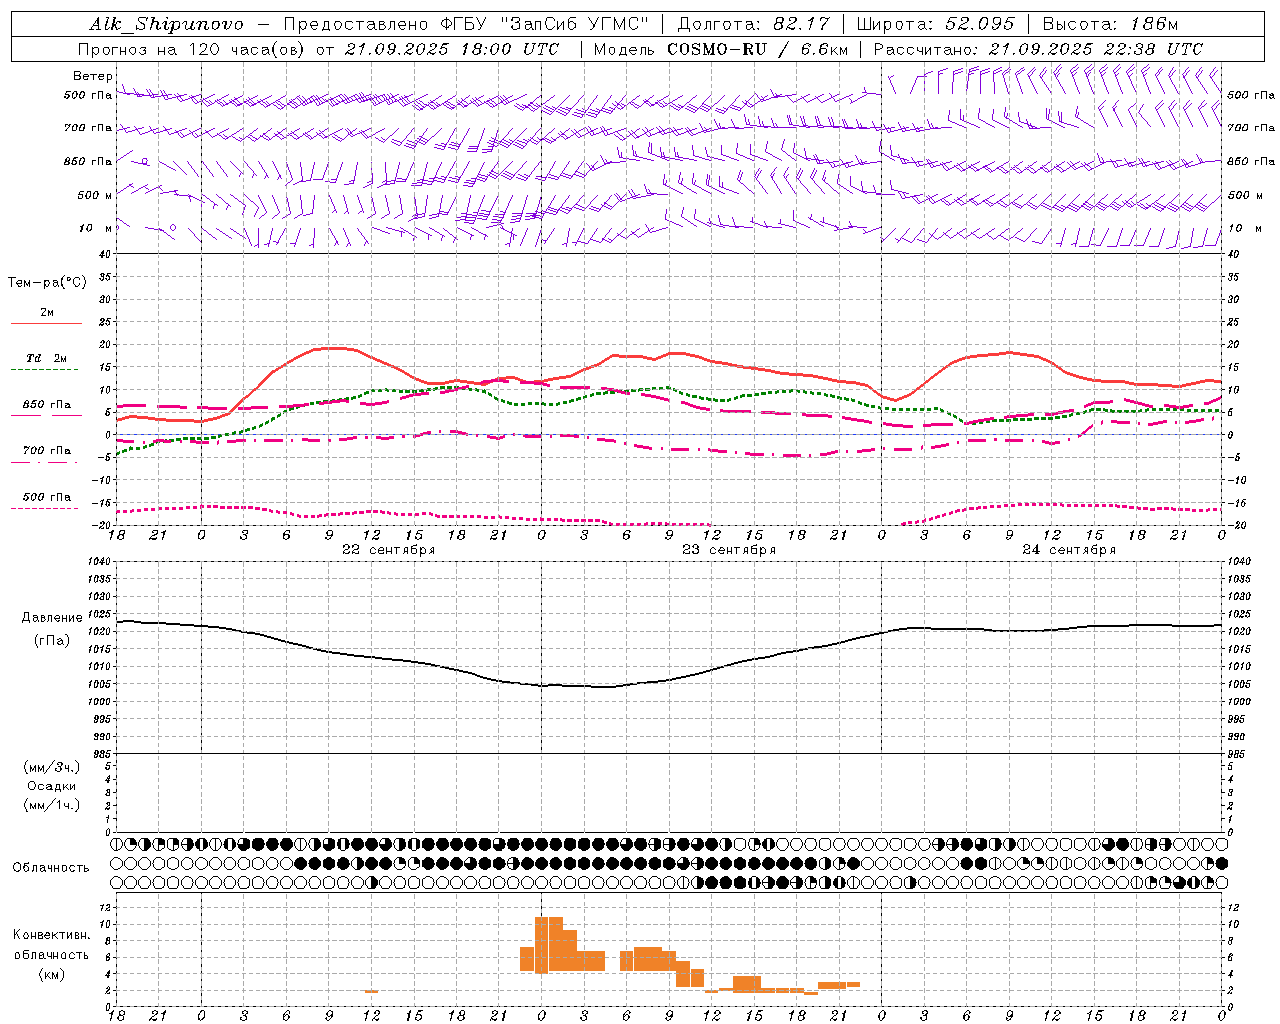Click the Конвективн. label
The height and width of the screenshot is (1024, 1280).
(51, 935)
